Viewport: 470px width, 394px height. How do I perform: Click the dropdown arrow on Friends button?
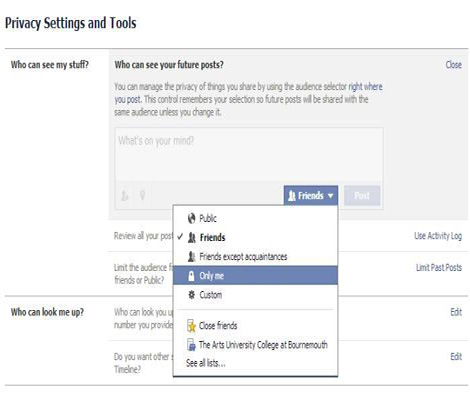pos(330,196)
